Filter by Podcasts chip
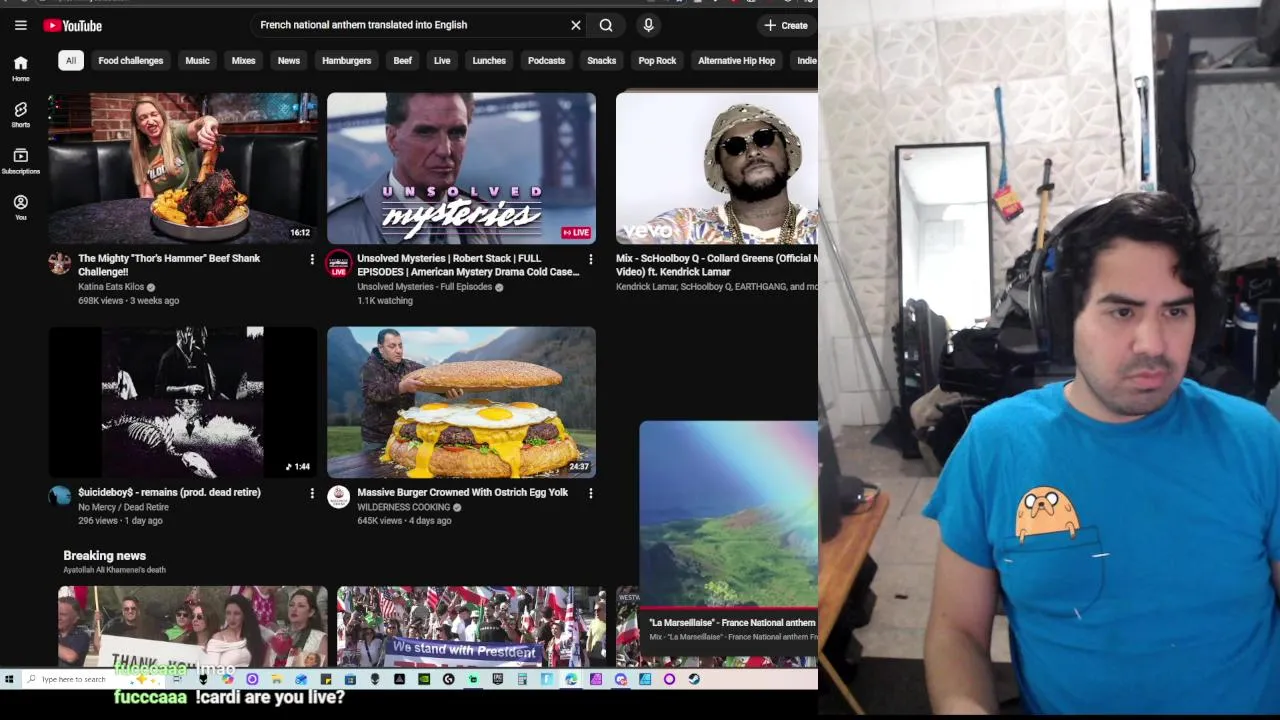Viewport: 1280px width, 720px height. pyautogui.click(x=546, y=60)
